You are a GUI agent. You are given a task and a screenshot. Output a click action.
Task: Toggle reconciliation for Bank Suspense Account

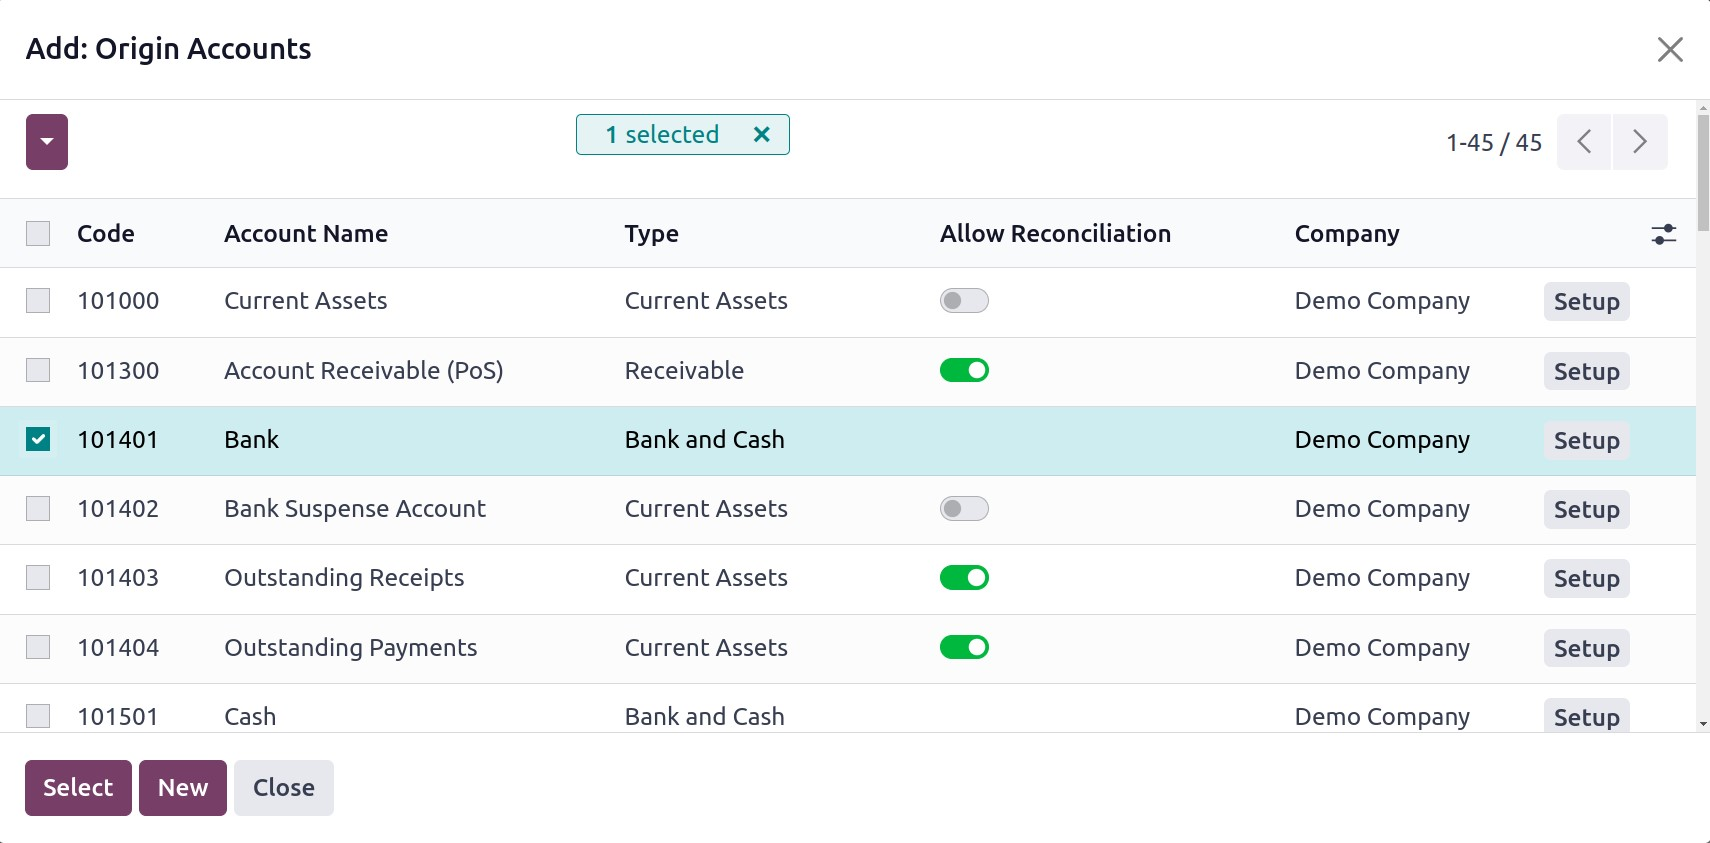coord(964,509)
